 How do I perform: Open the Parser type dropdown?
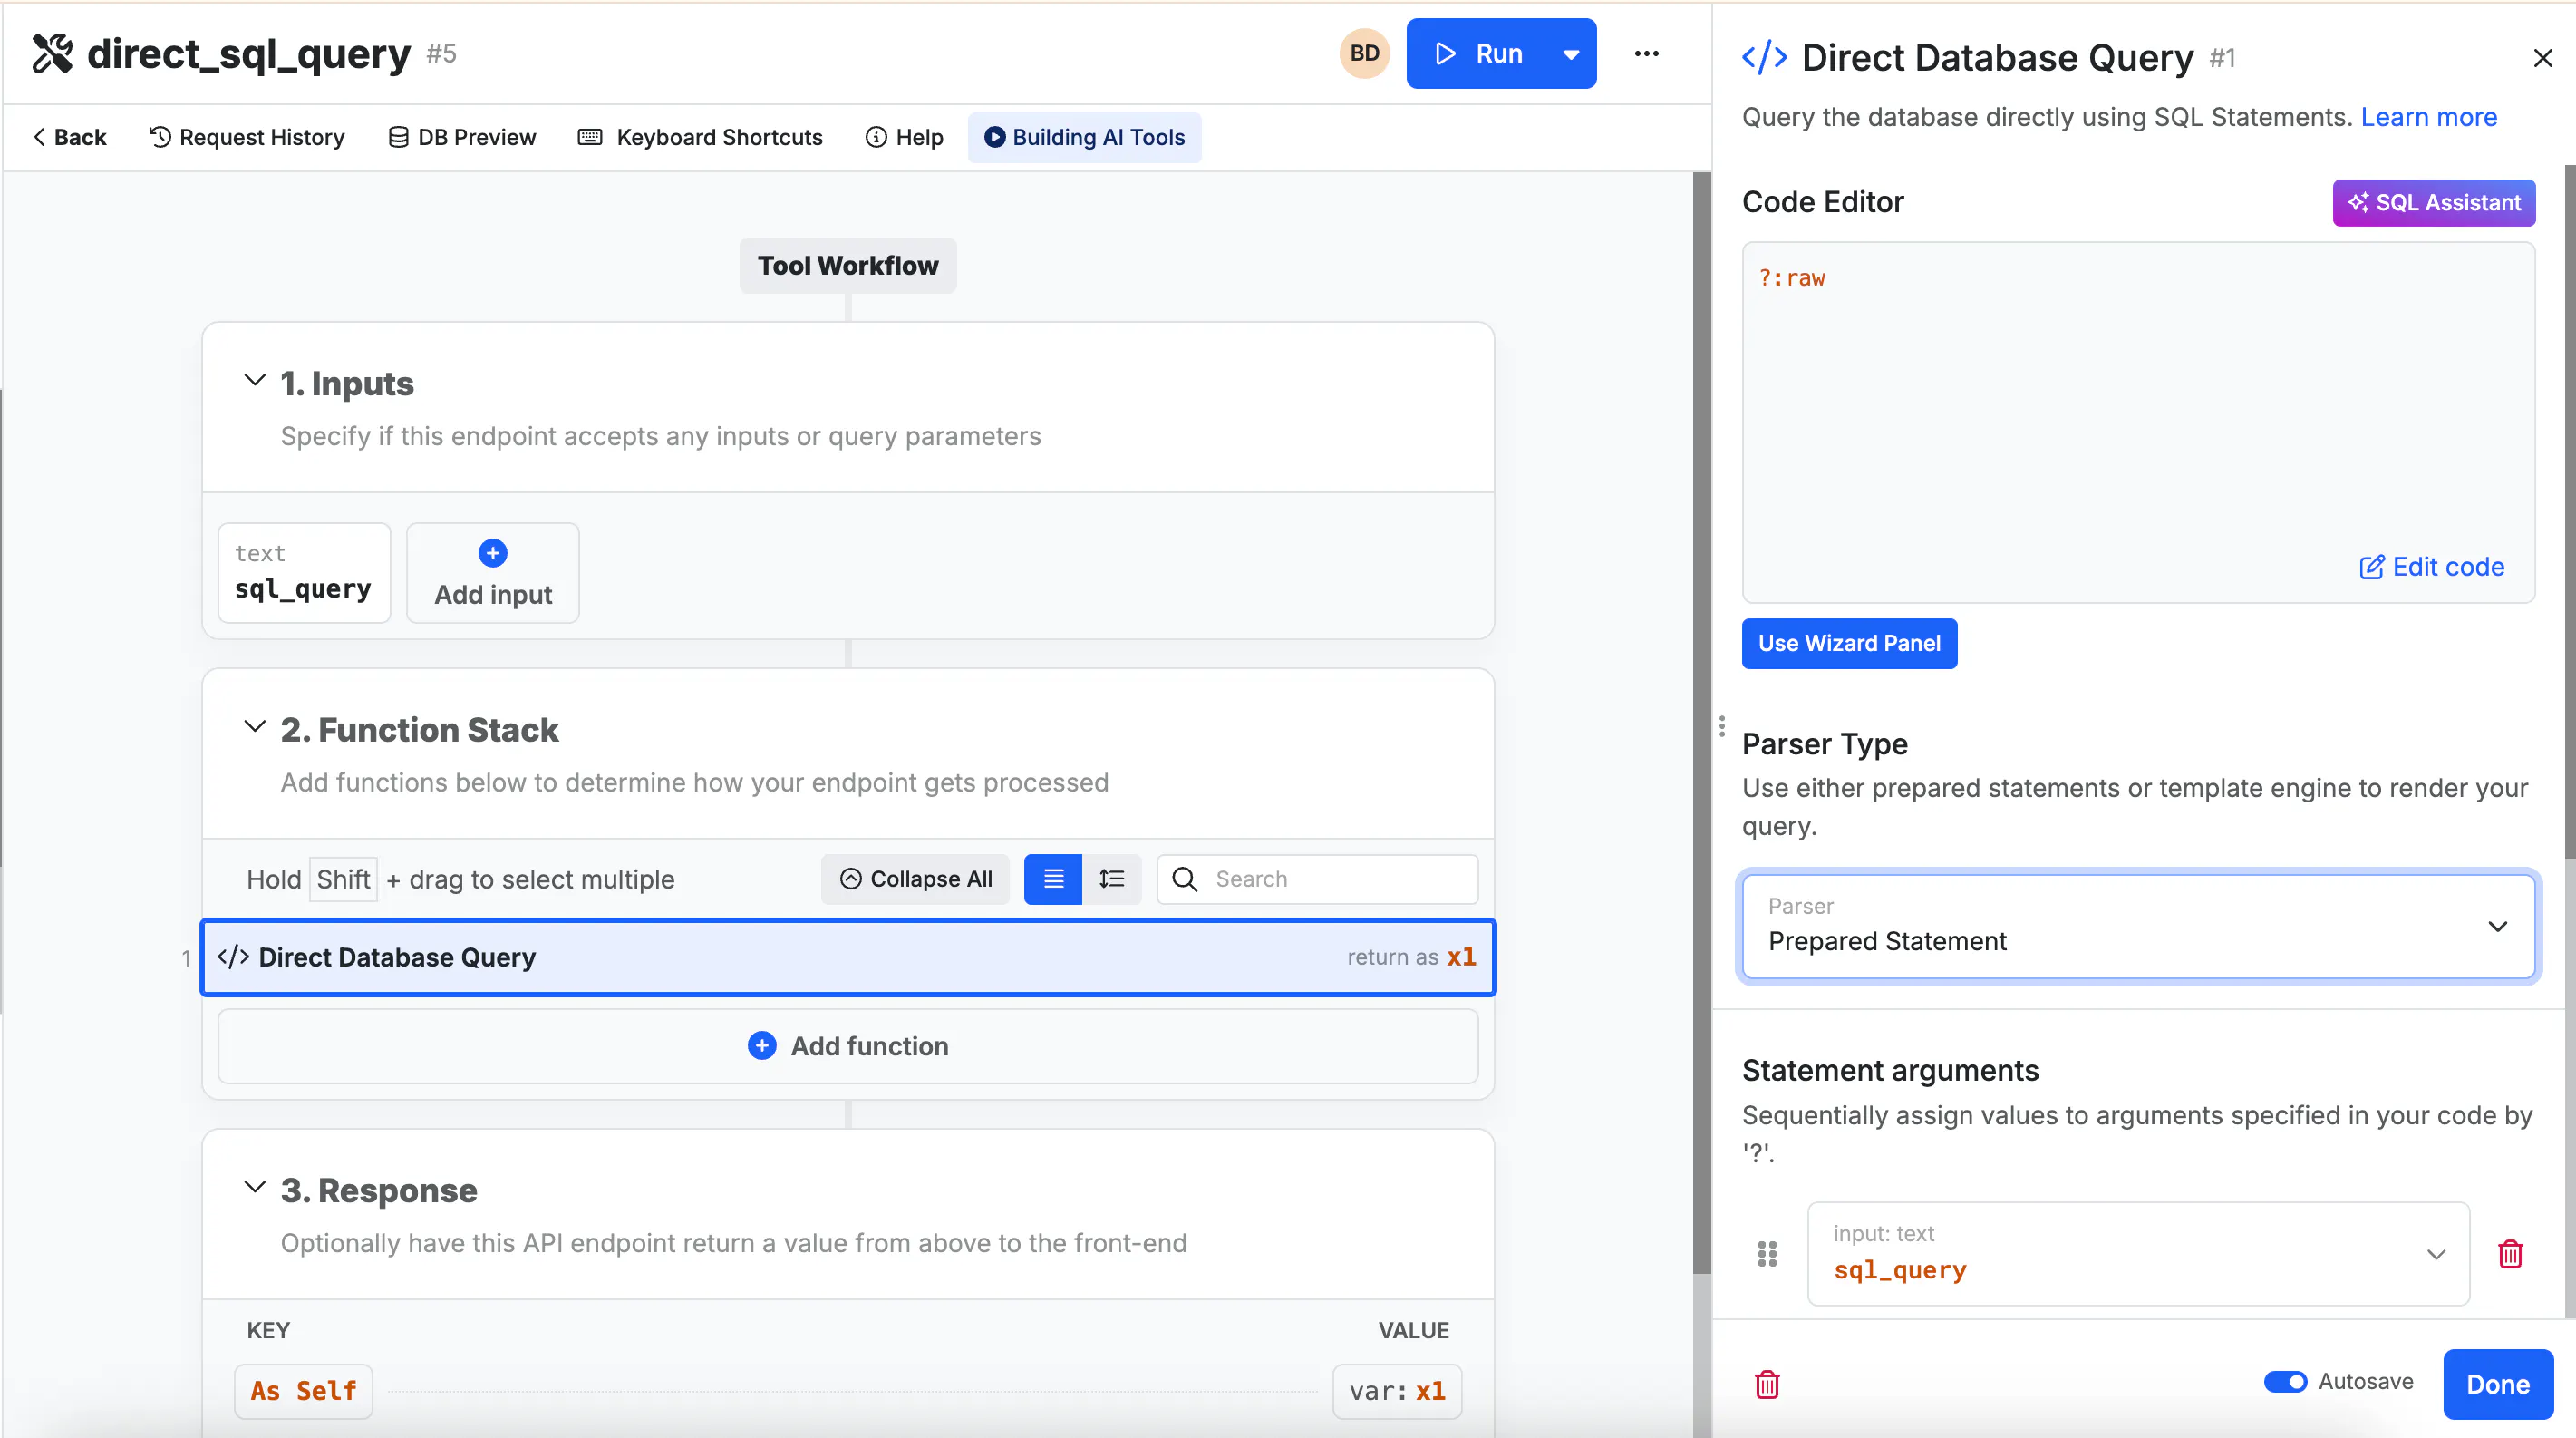(2138, 925)
